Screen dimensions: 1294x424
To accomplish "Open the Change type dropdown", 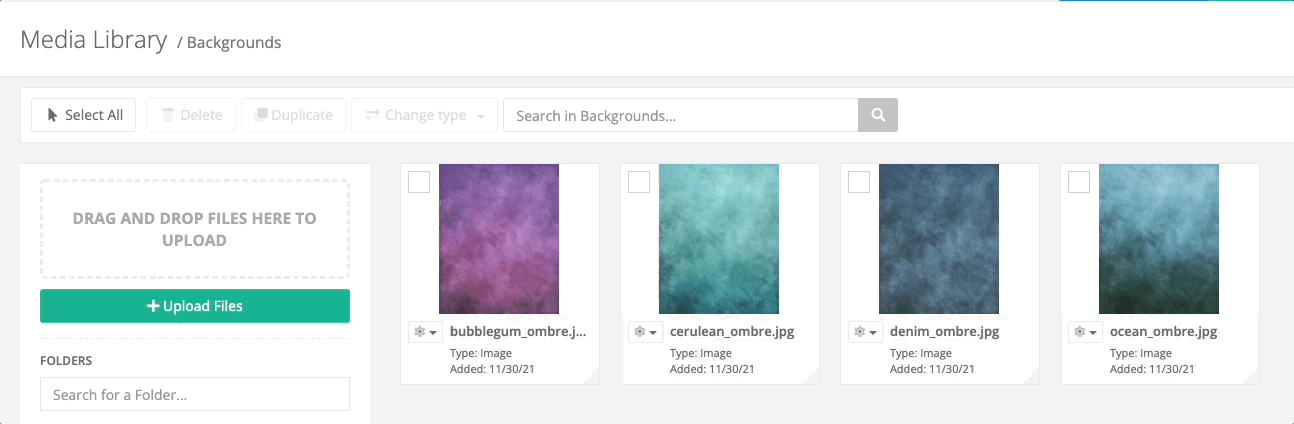I will [x=425, y=115].
